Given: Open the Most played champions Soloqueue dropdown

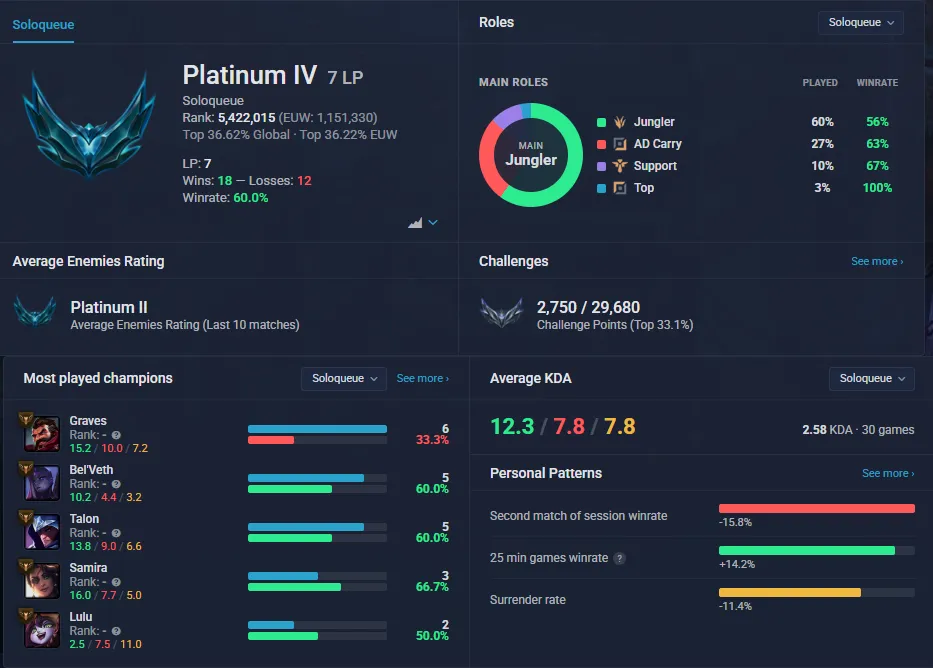Looking at the screenshot, I should [x=344, y=378].
